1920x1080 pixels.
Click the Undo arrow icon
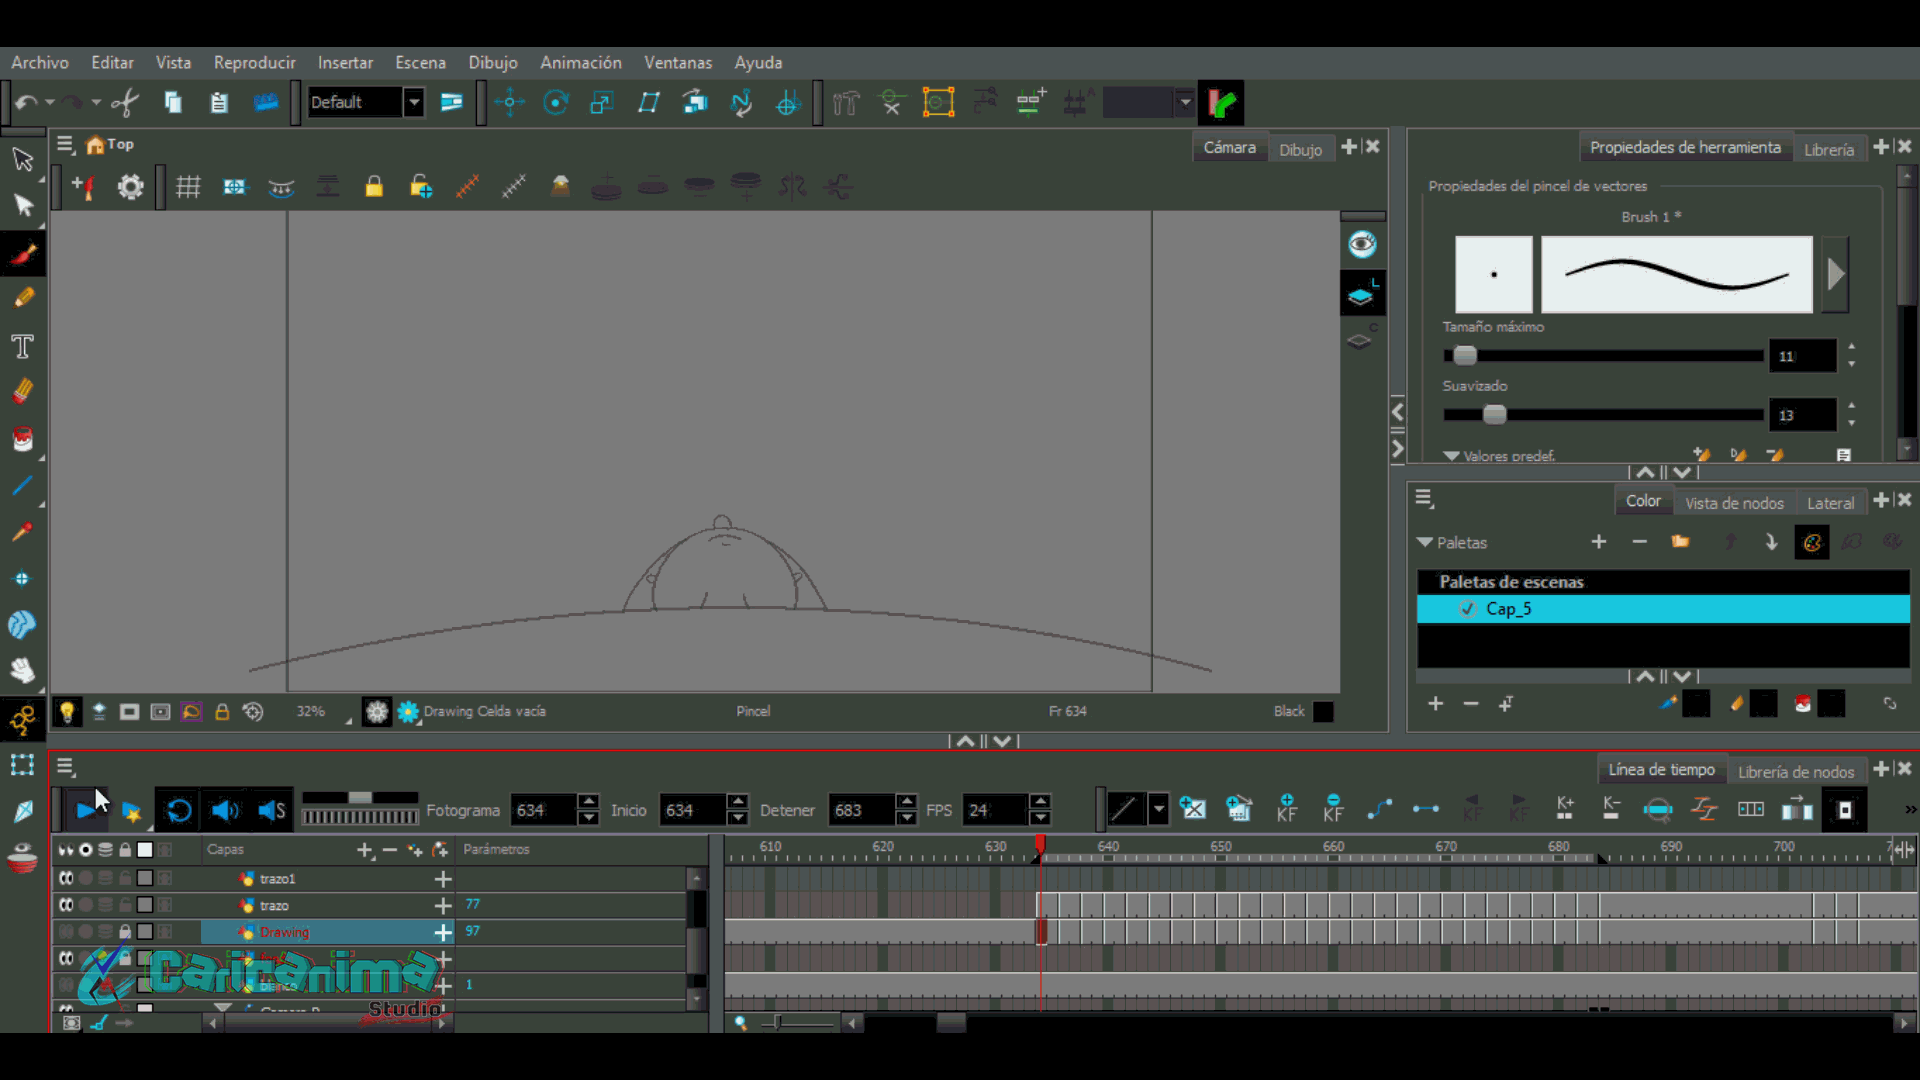point(27,102)
